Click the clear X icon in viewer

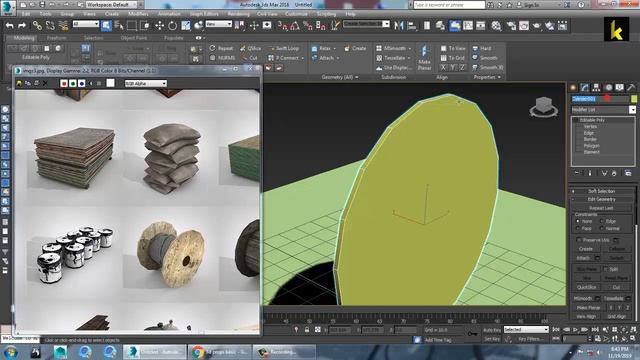click(45, 83)
